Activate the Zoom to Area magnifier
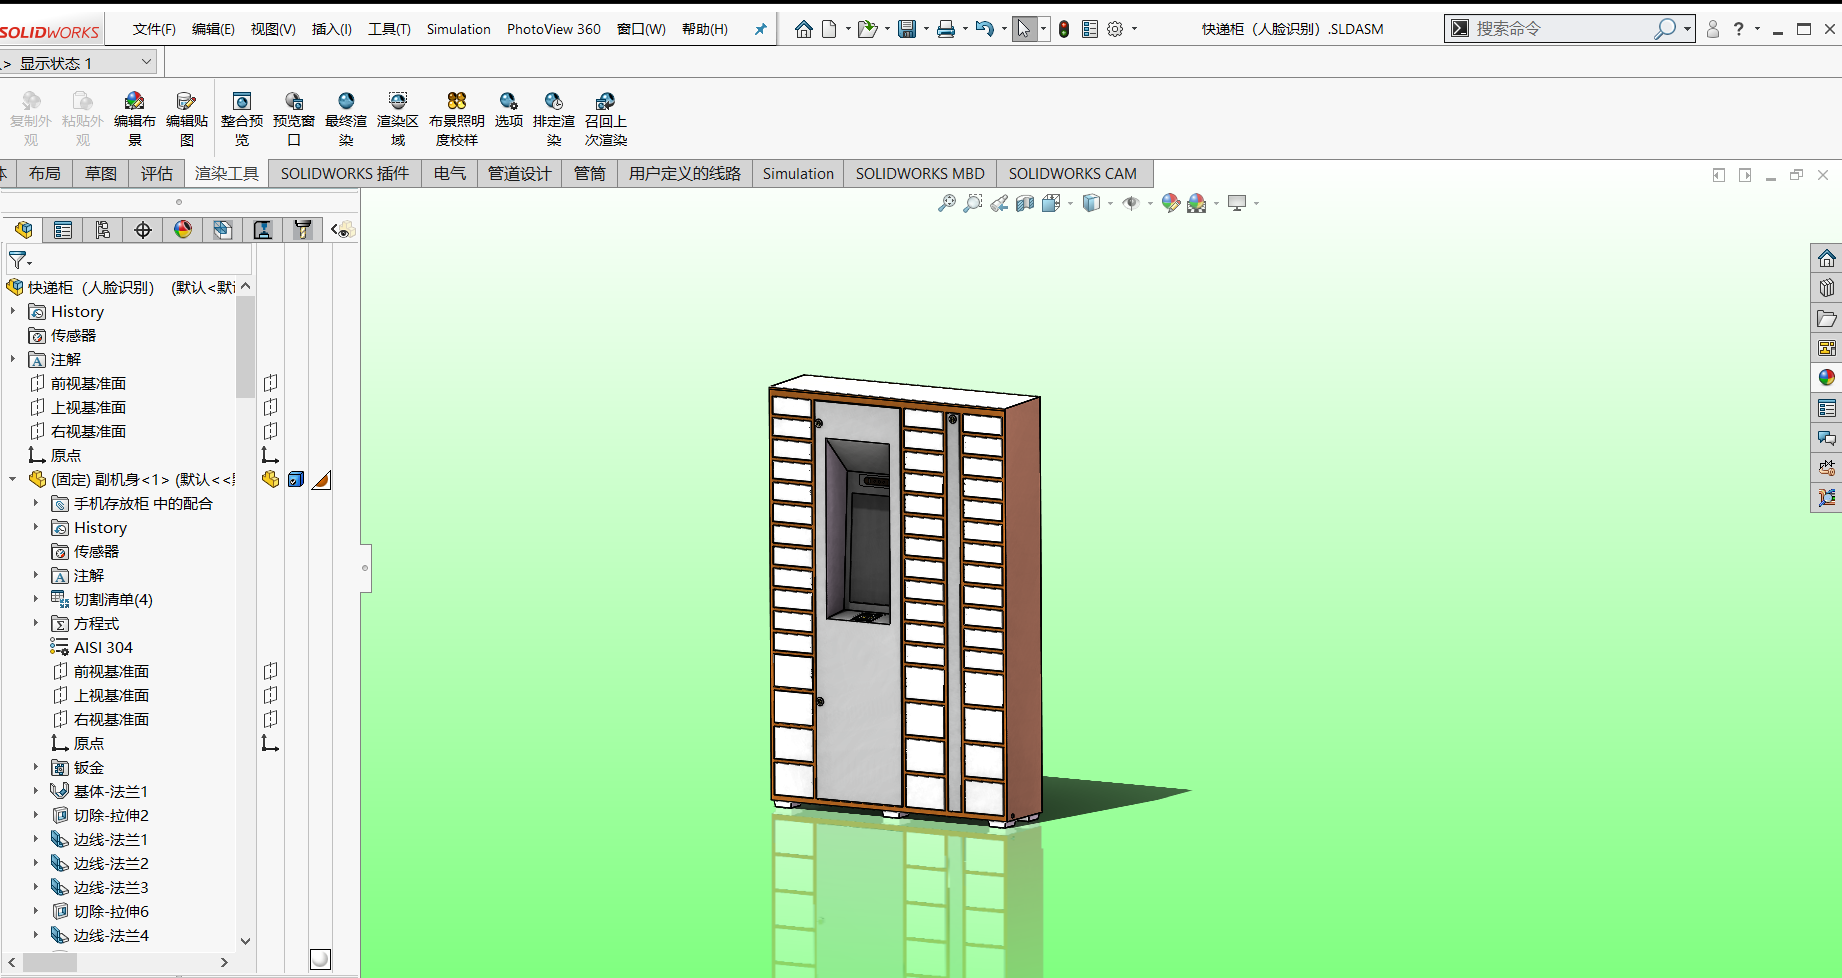The width and height of the screenshot is (1842, 978). pyautogui.click(x=972, y=203)
